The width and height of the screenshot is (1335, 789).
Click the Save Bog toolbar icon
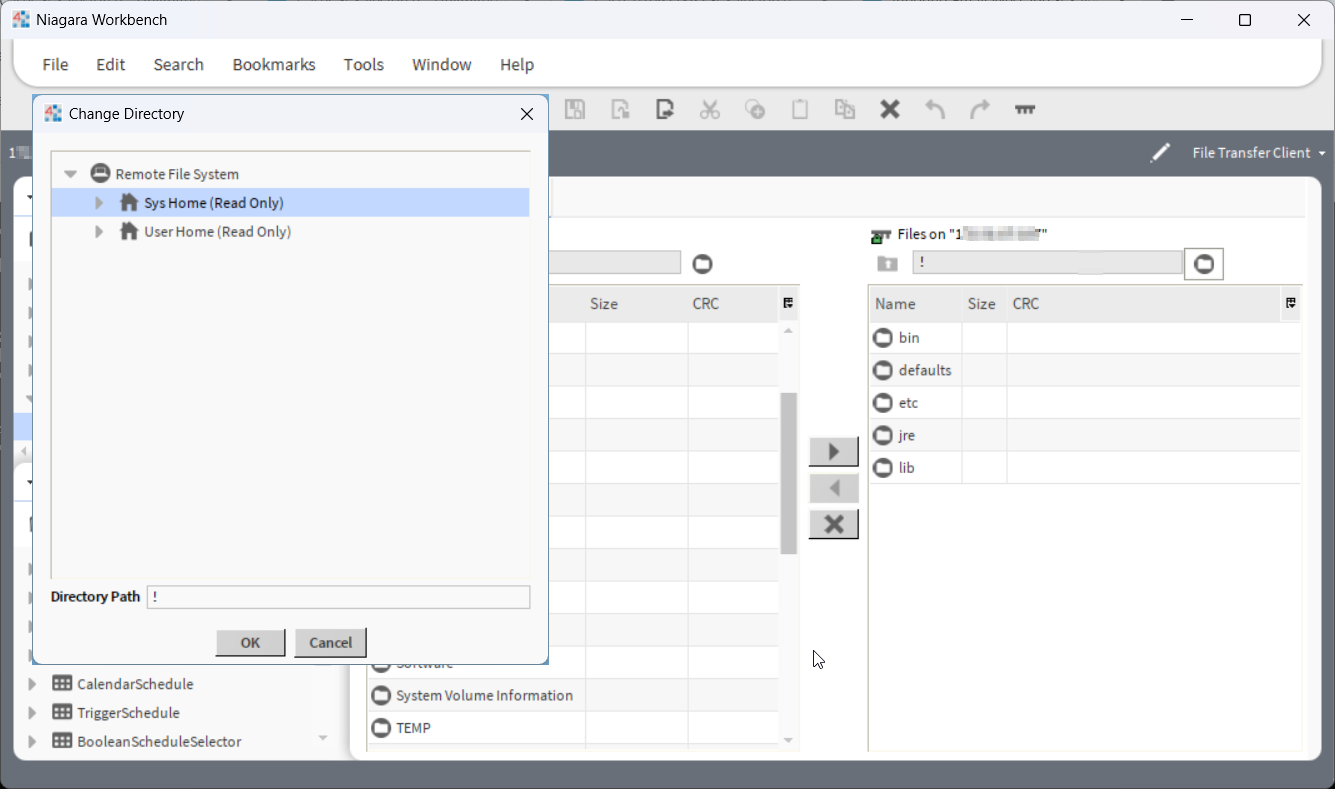(620, 110)
